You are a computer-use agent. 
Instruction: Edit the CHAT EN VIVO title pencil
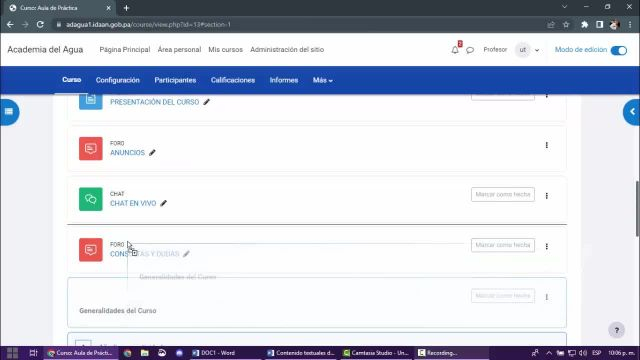coord(164,203)
